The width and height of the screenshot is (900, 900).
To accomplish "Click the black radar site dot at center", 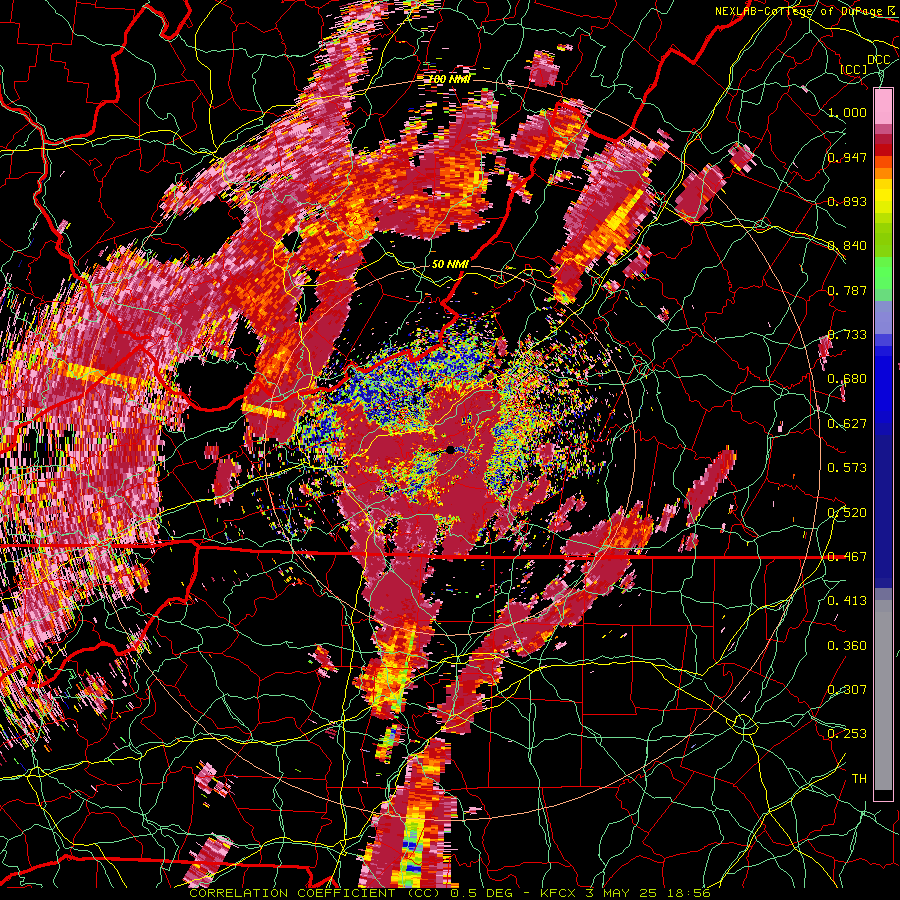I will [451, 450].
